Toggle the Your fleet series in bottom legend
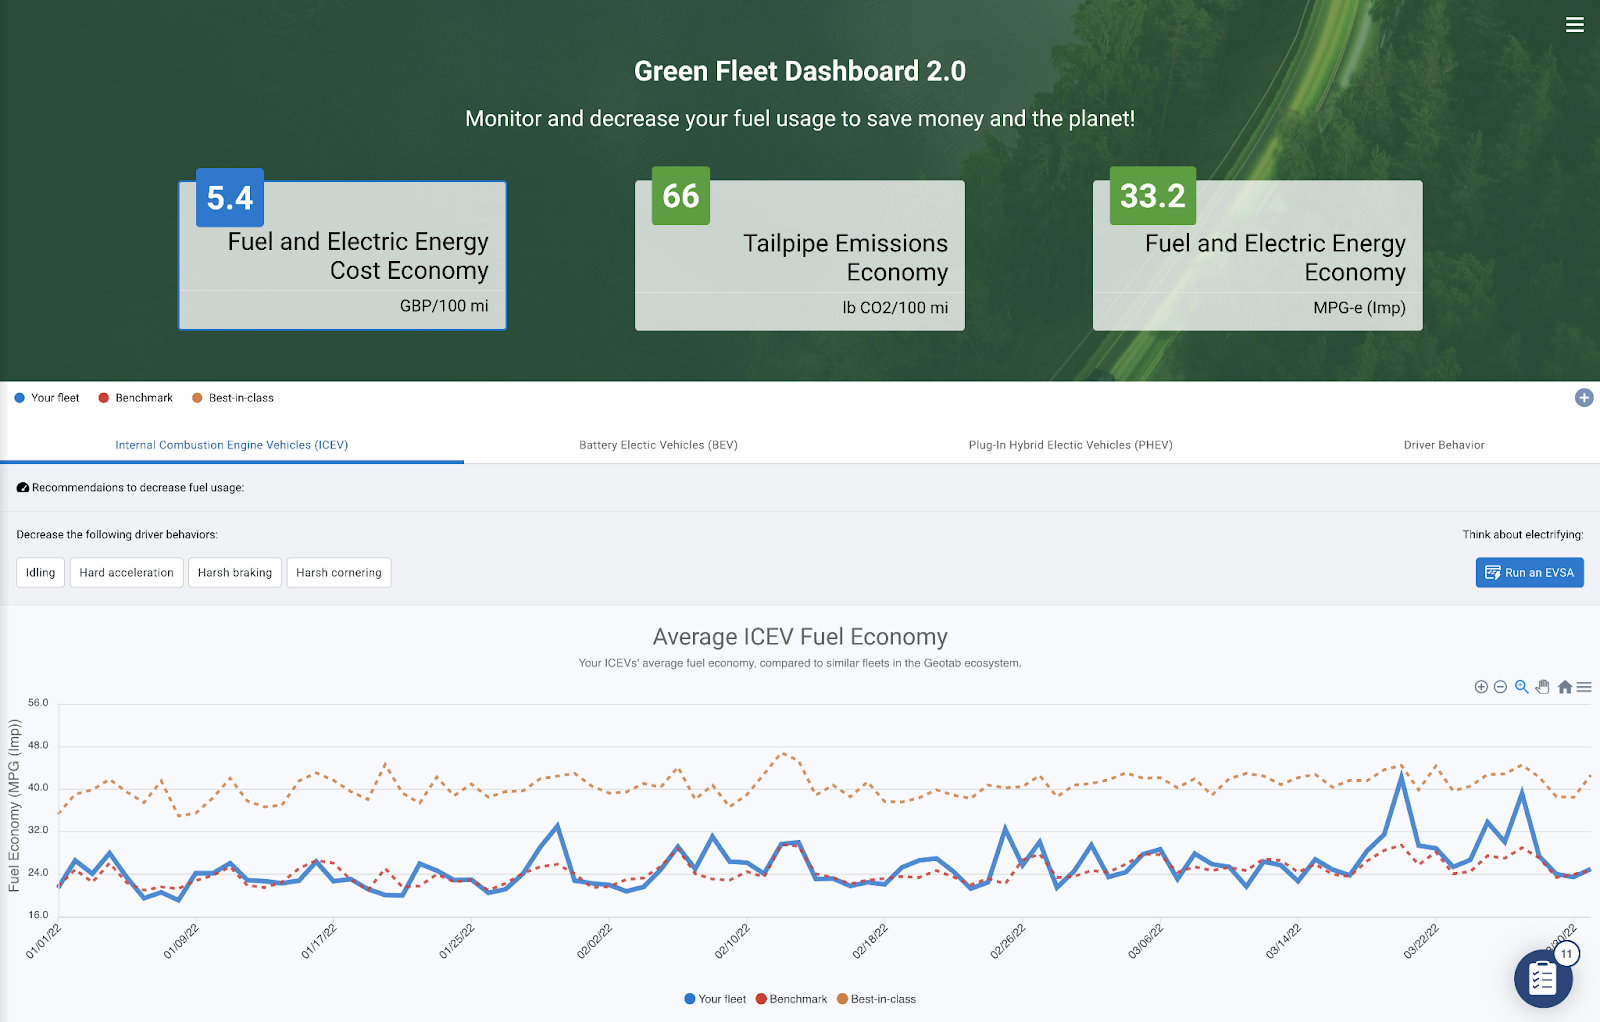The height and width of the screenshot is (1022, 1600). point(715,998)
